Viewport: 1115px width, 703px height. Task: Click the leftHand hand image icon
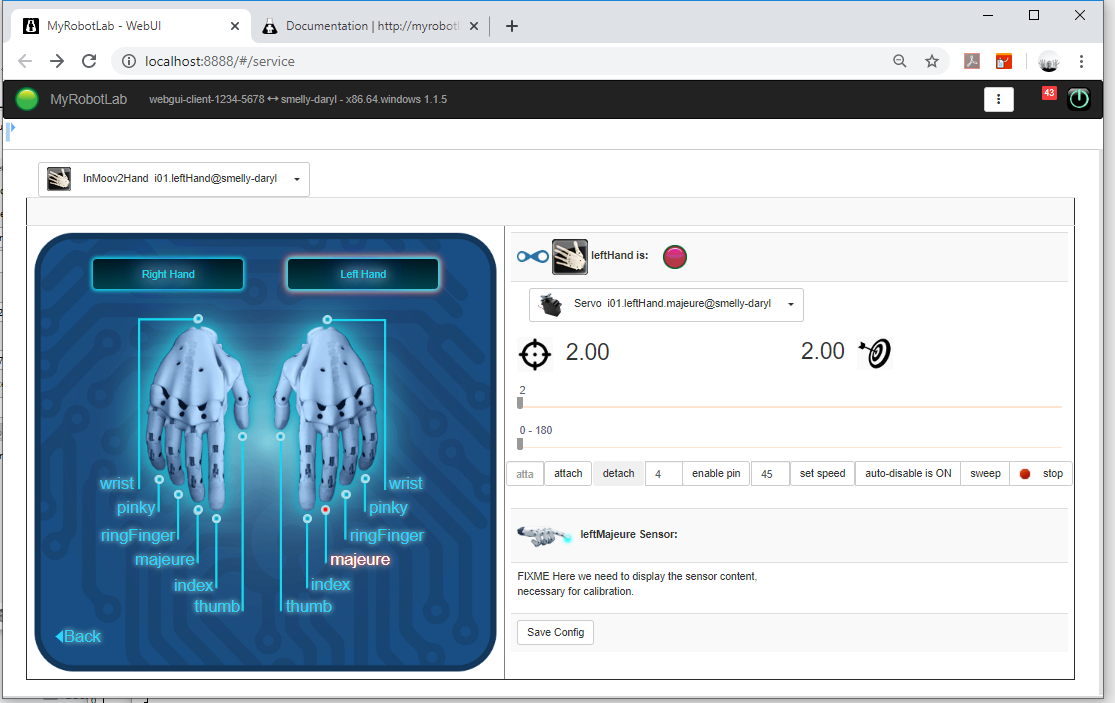(570, 257)
